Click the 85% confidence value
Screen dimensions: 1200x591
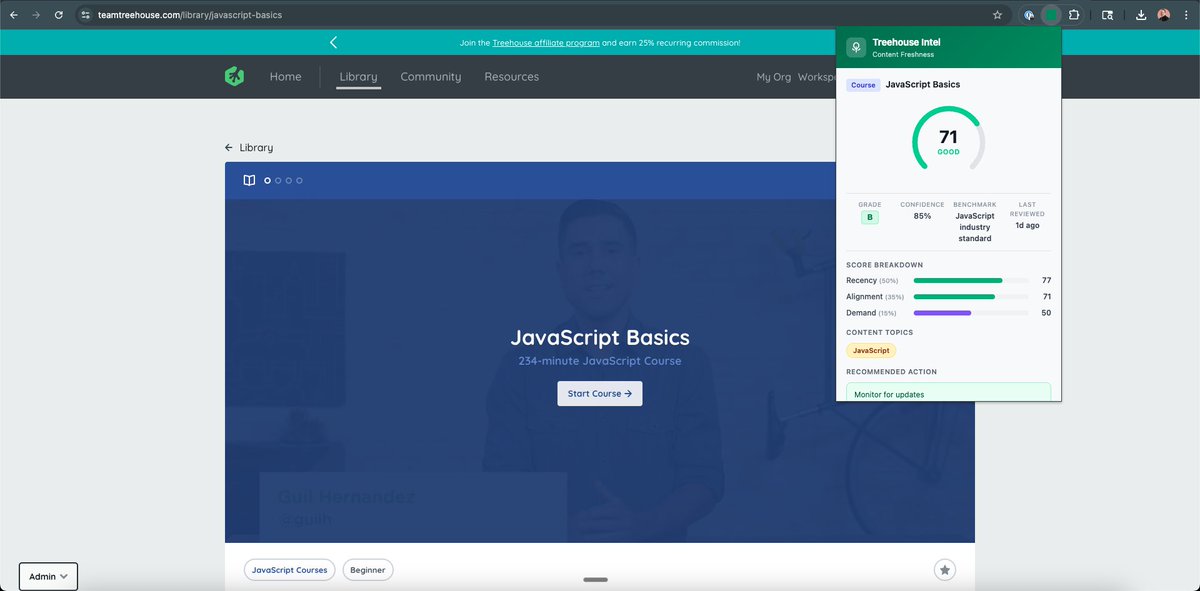click(922, 216)
